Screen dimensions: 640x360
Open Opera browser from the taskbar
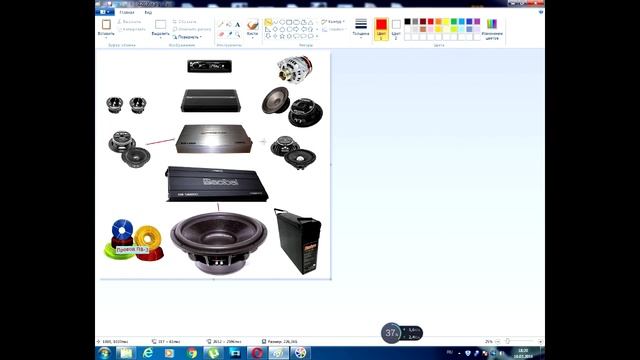(257, 353)
